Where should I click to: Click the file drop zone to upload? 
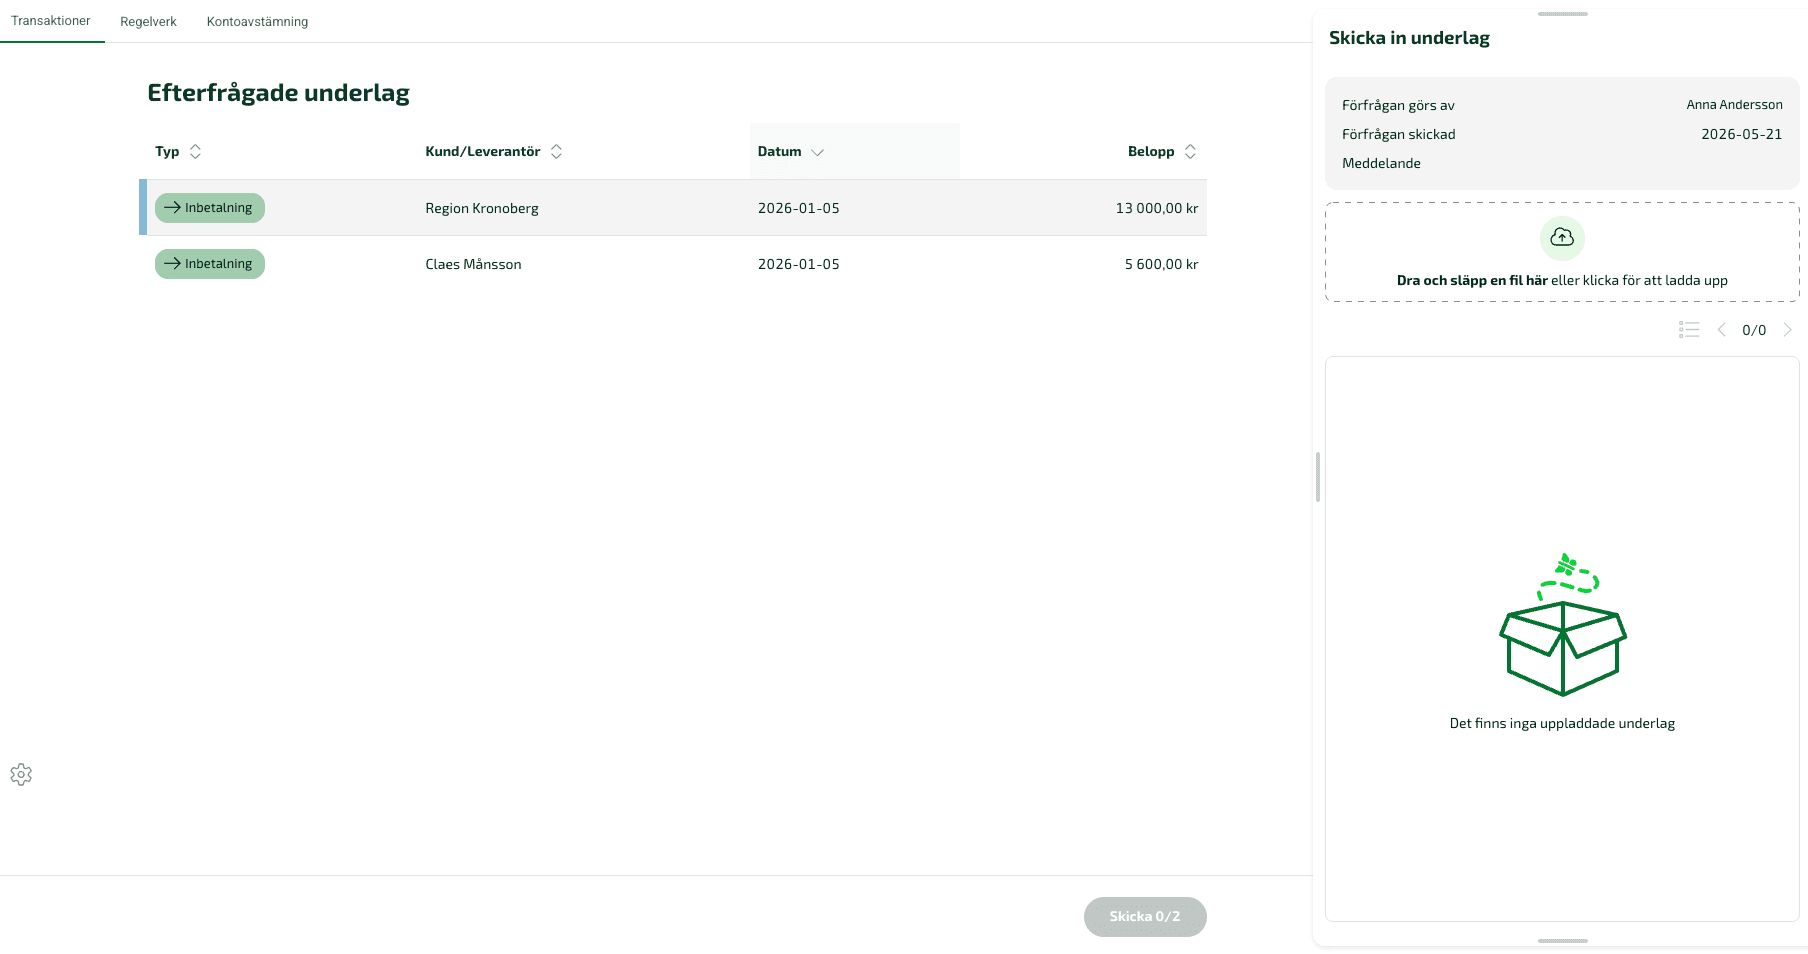pos(1562,252)
